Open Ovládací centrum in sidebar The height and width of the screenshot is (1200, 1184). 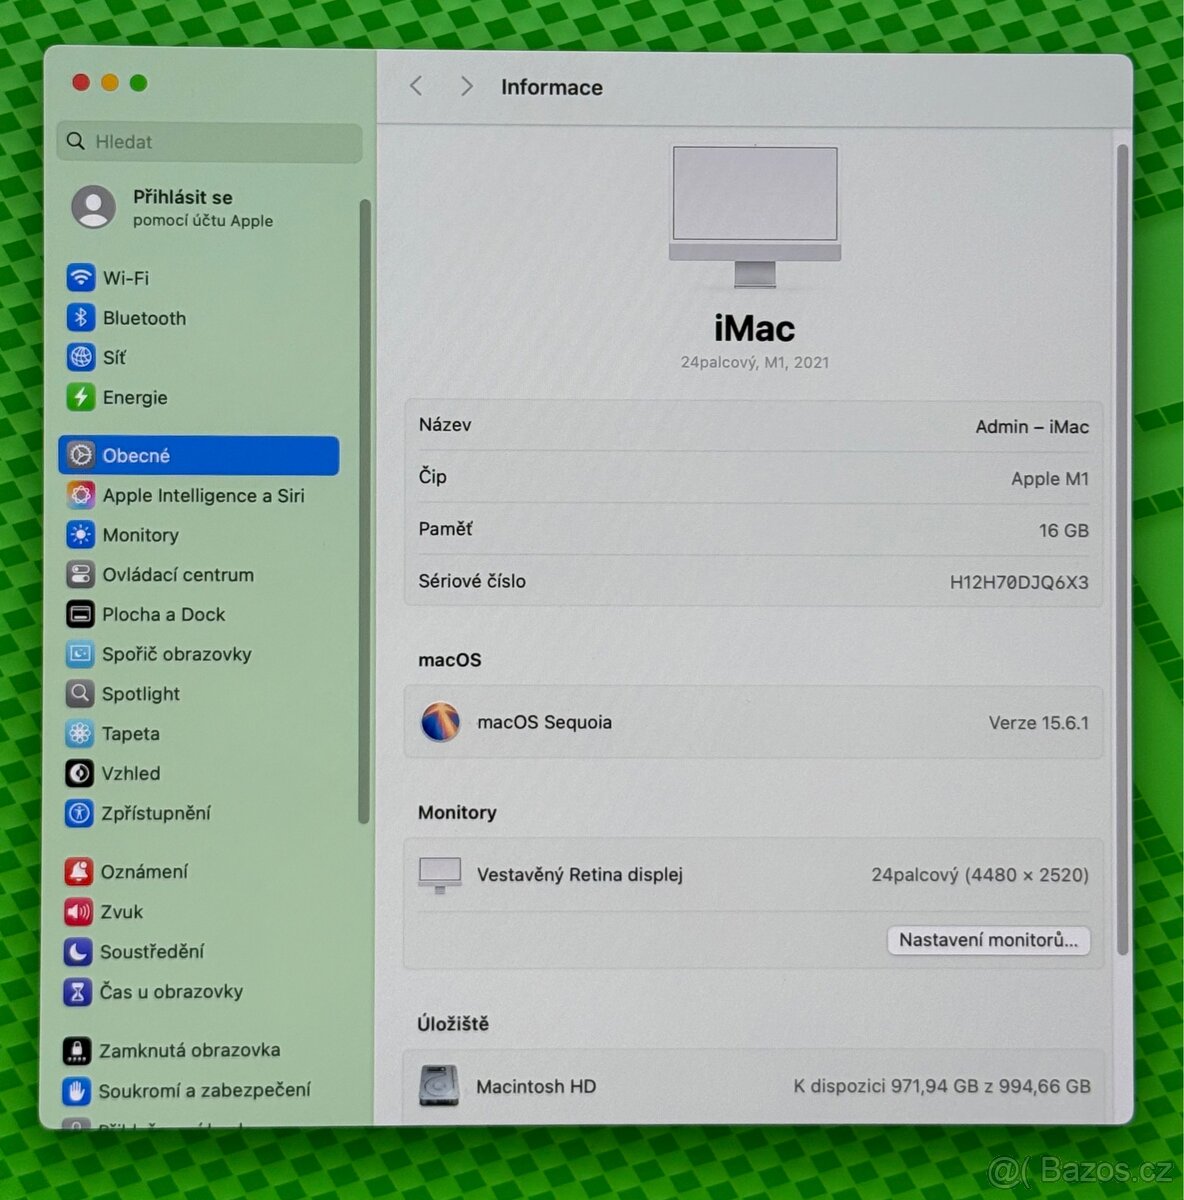(177, 575)
